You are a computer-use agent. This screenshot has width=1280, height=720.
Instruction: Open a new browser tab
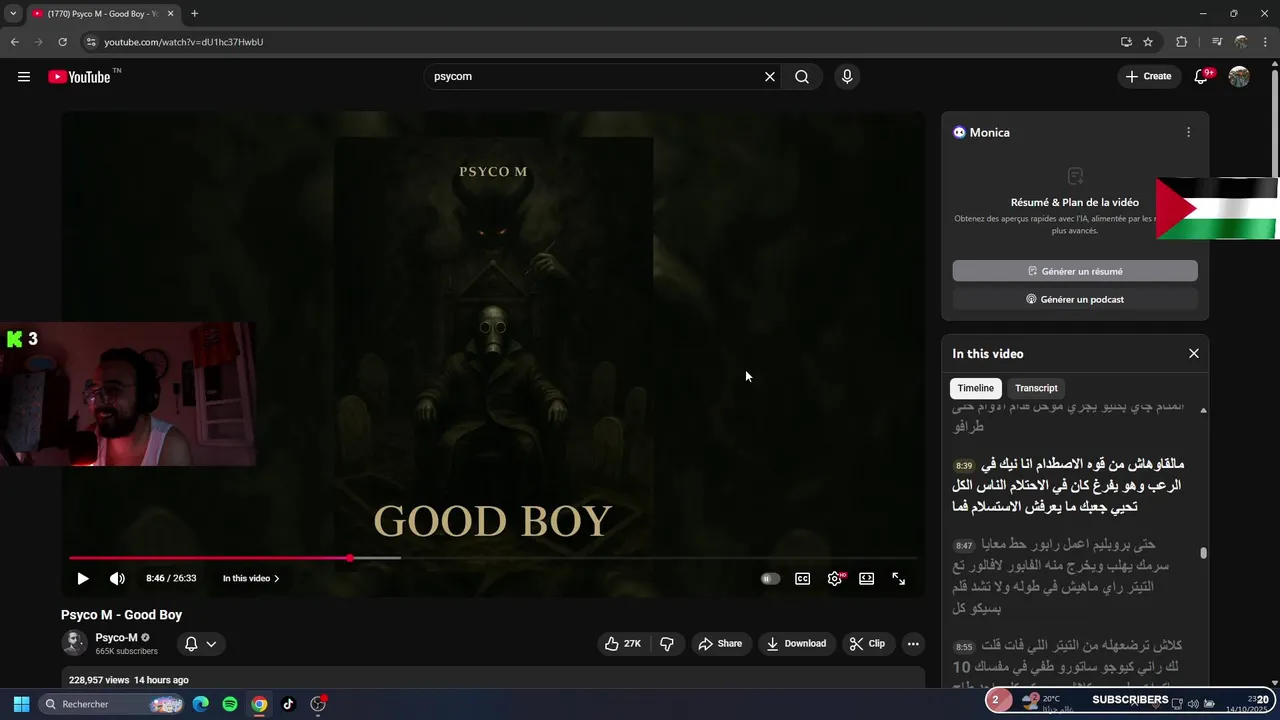point(194,14)
